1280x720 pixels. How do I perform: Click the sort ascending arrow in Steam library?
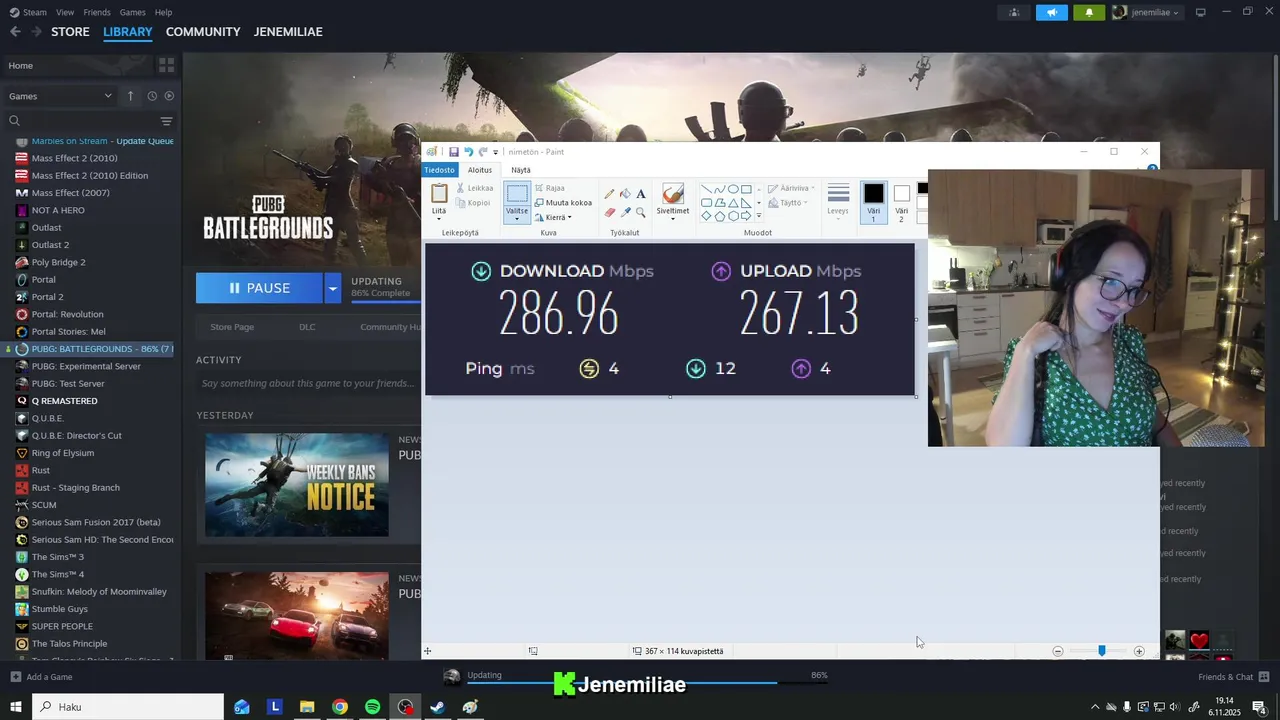pos(130,96)
